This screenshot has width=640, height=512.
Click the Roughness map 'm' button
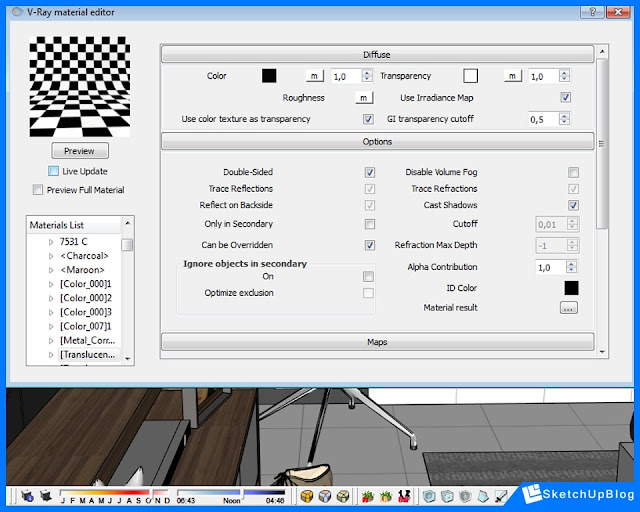click(364, 98)
